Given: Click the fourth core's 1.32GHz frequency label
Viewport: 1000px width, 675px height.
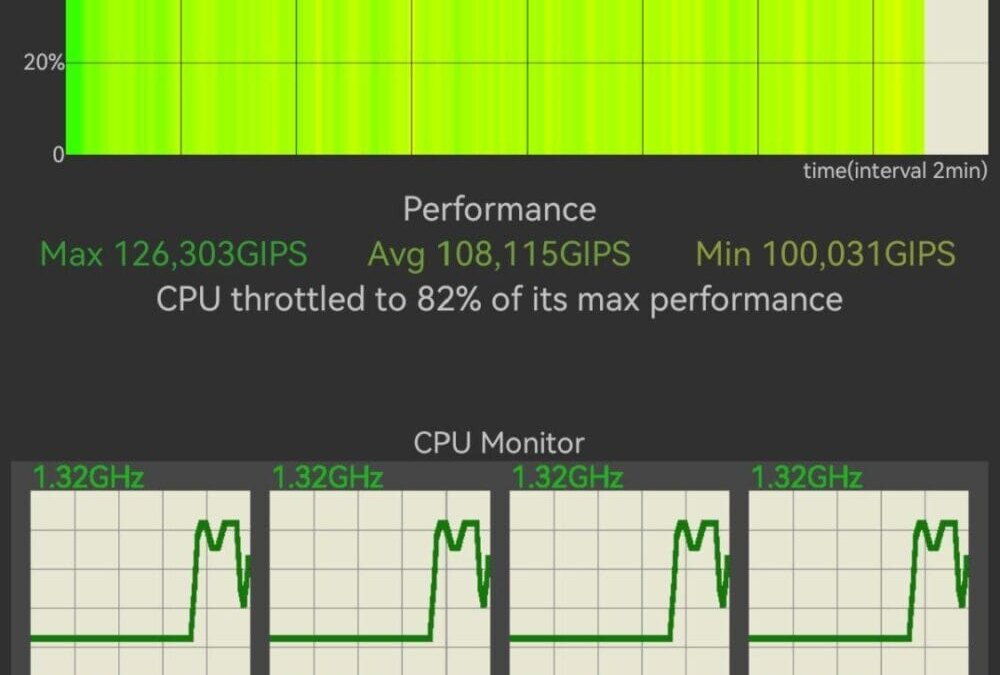Looking at the screenshot, I should [806, 477].
